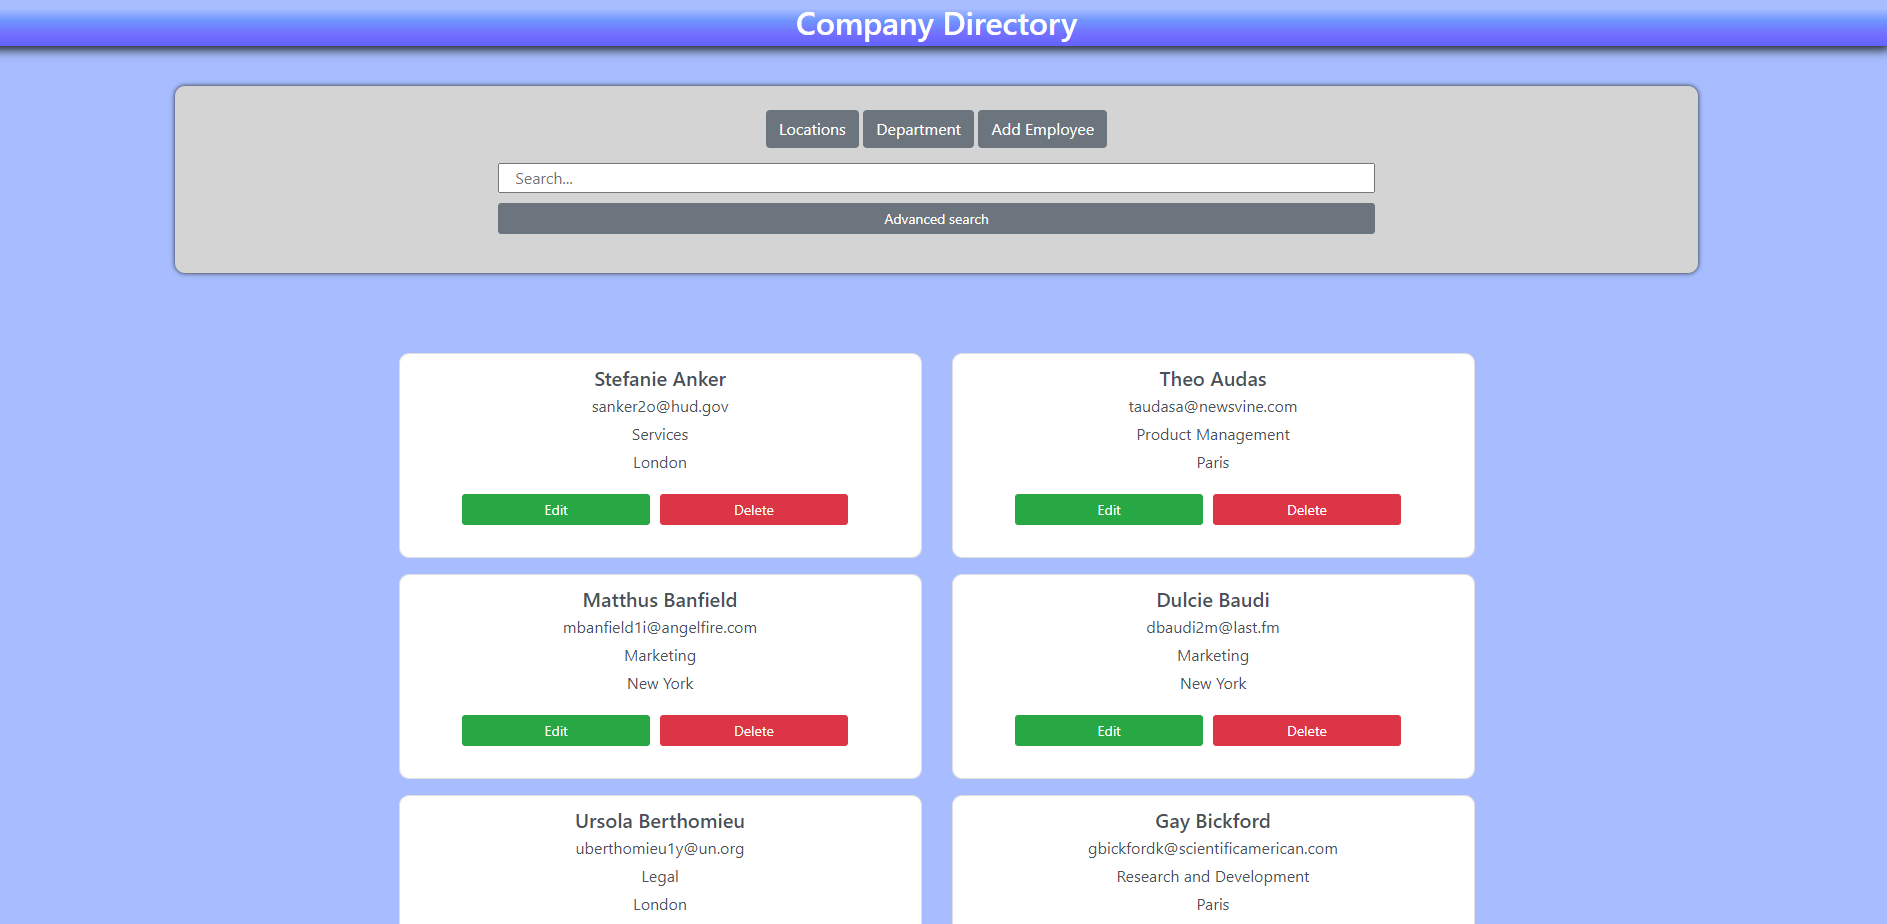Click New York on Matthus Banfield's card

(x=660, y=684)
